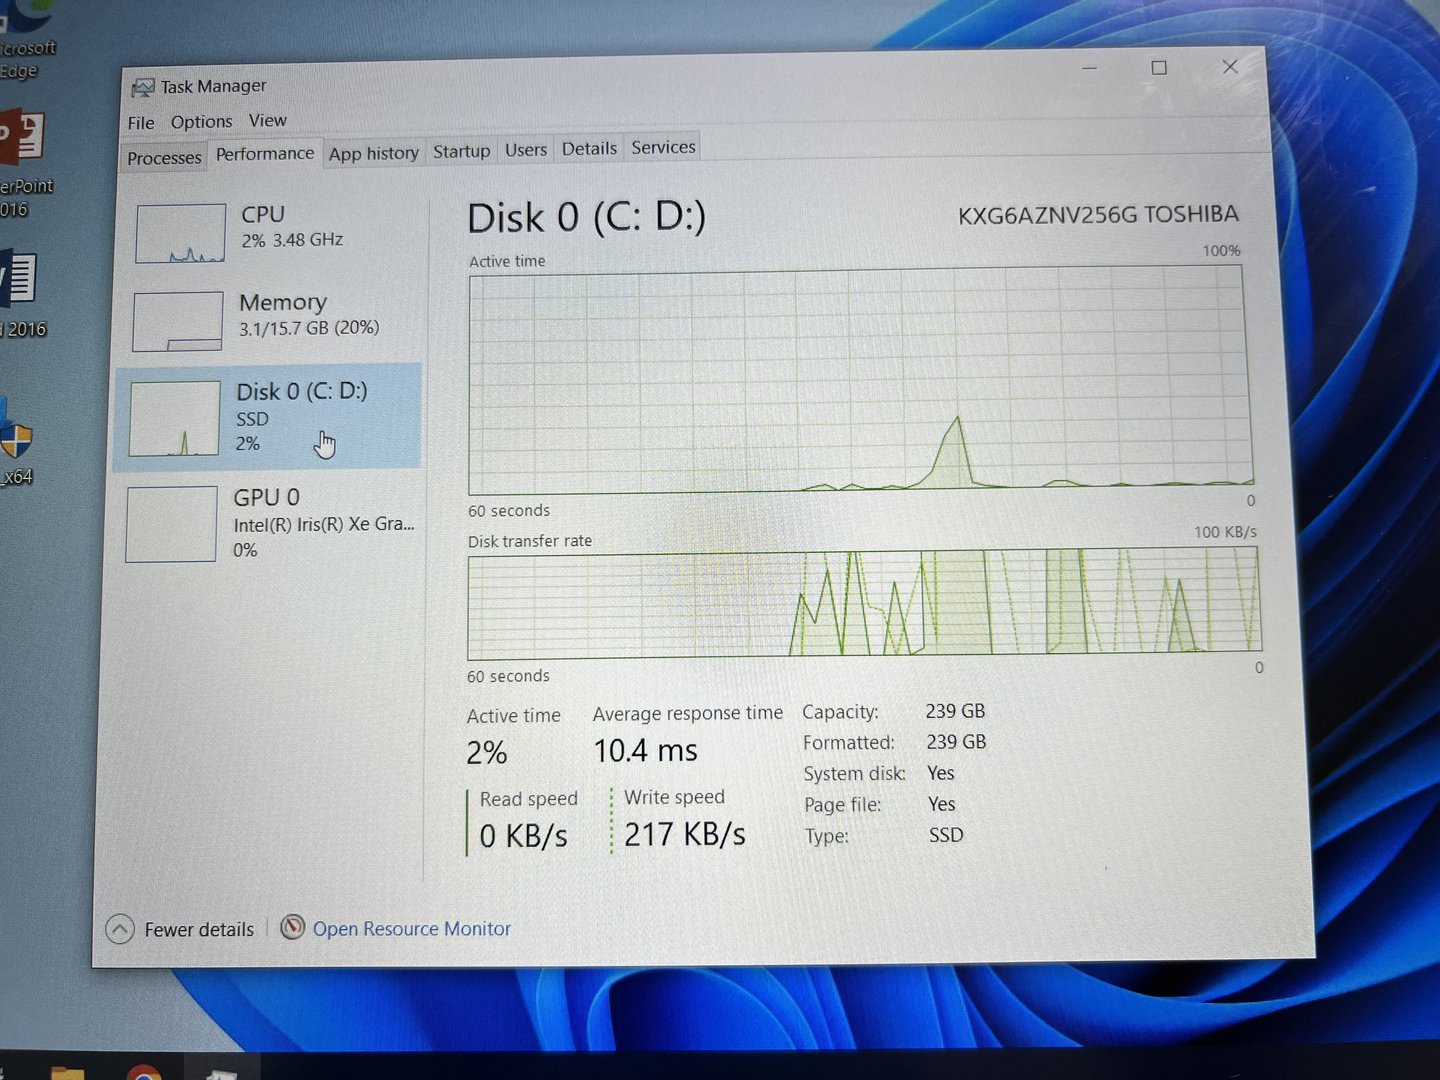The height and width of the screenshot is (1080, 1440).
Task: Maximize the Task Manager window
Action: click(1159, 68)
